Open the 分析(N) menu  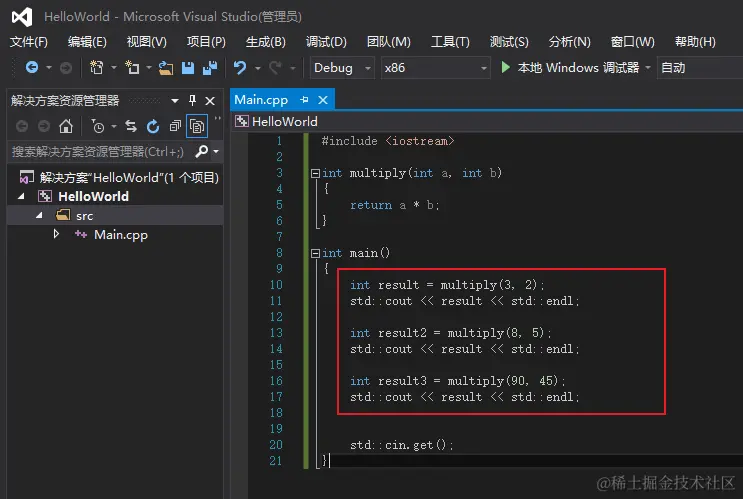(569, 42)
